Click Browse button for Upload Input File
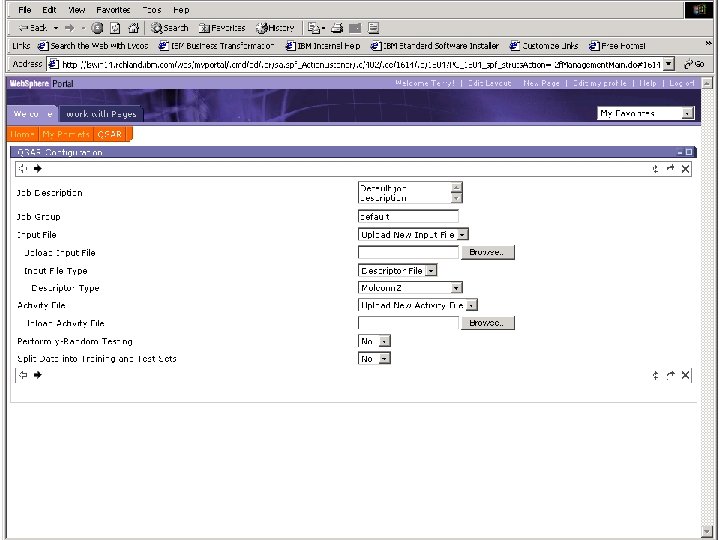Image resolution: width=720 pixels, height=540 pixels. point(488,252)
